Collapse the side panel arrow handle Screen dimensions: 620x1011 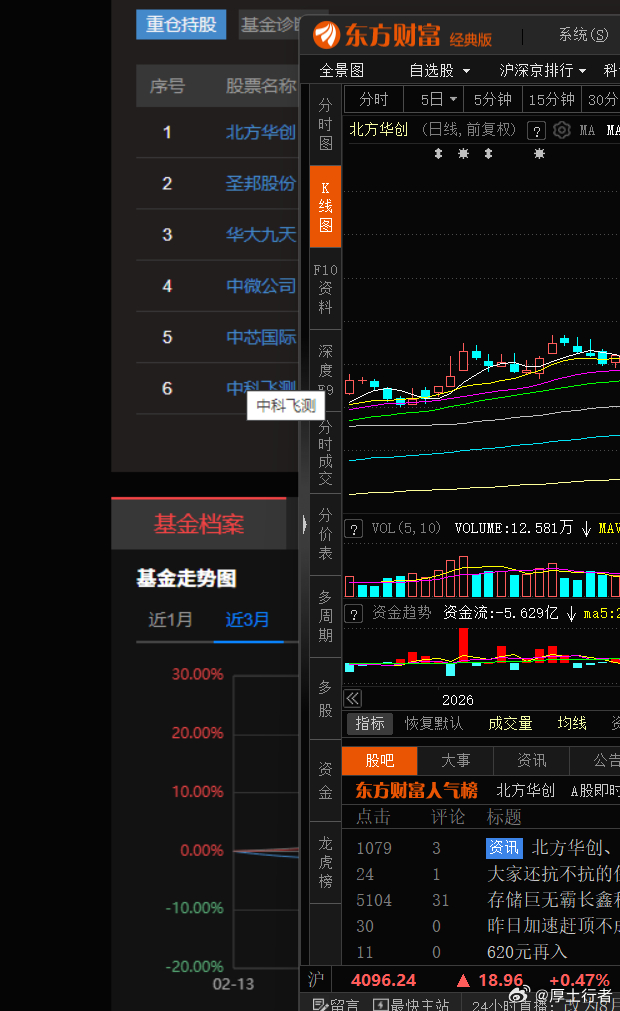tap(304, 524)
